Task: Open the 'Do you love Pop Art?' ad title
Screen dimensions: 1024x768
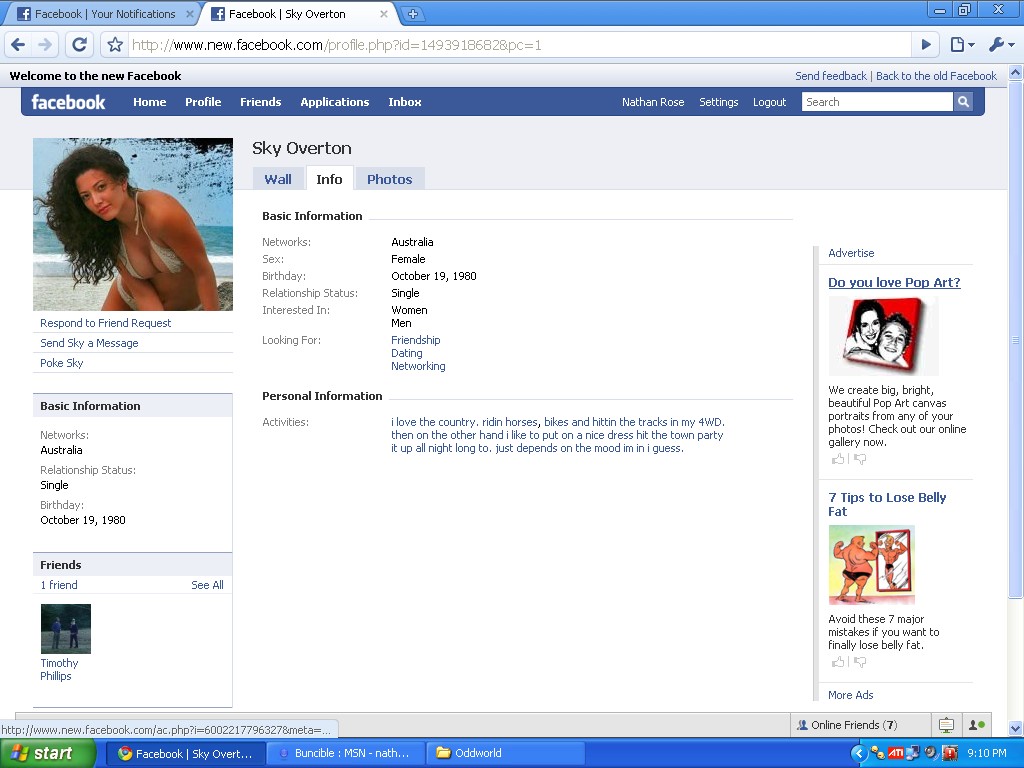Action: coord(894,282)
